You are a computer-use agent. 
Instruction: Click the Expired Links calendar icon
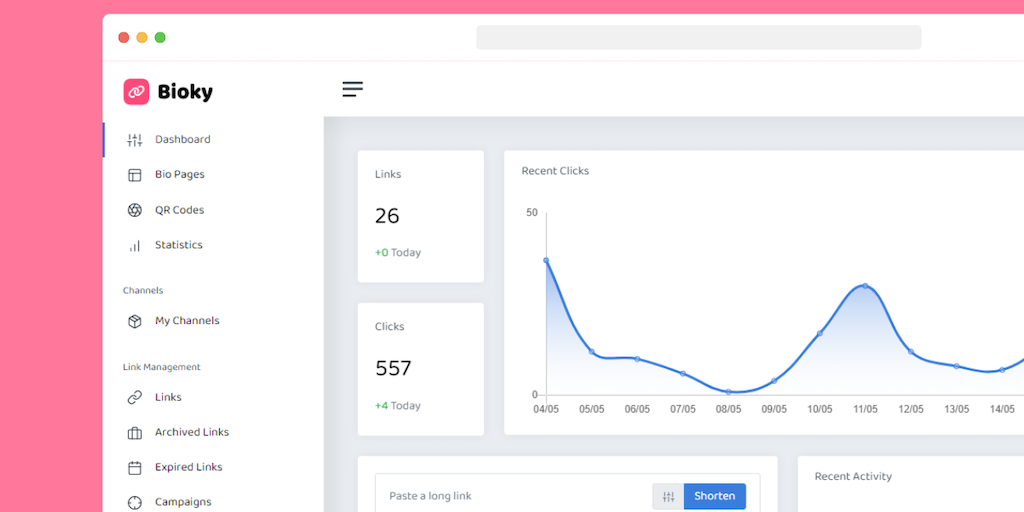[135, 468]
